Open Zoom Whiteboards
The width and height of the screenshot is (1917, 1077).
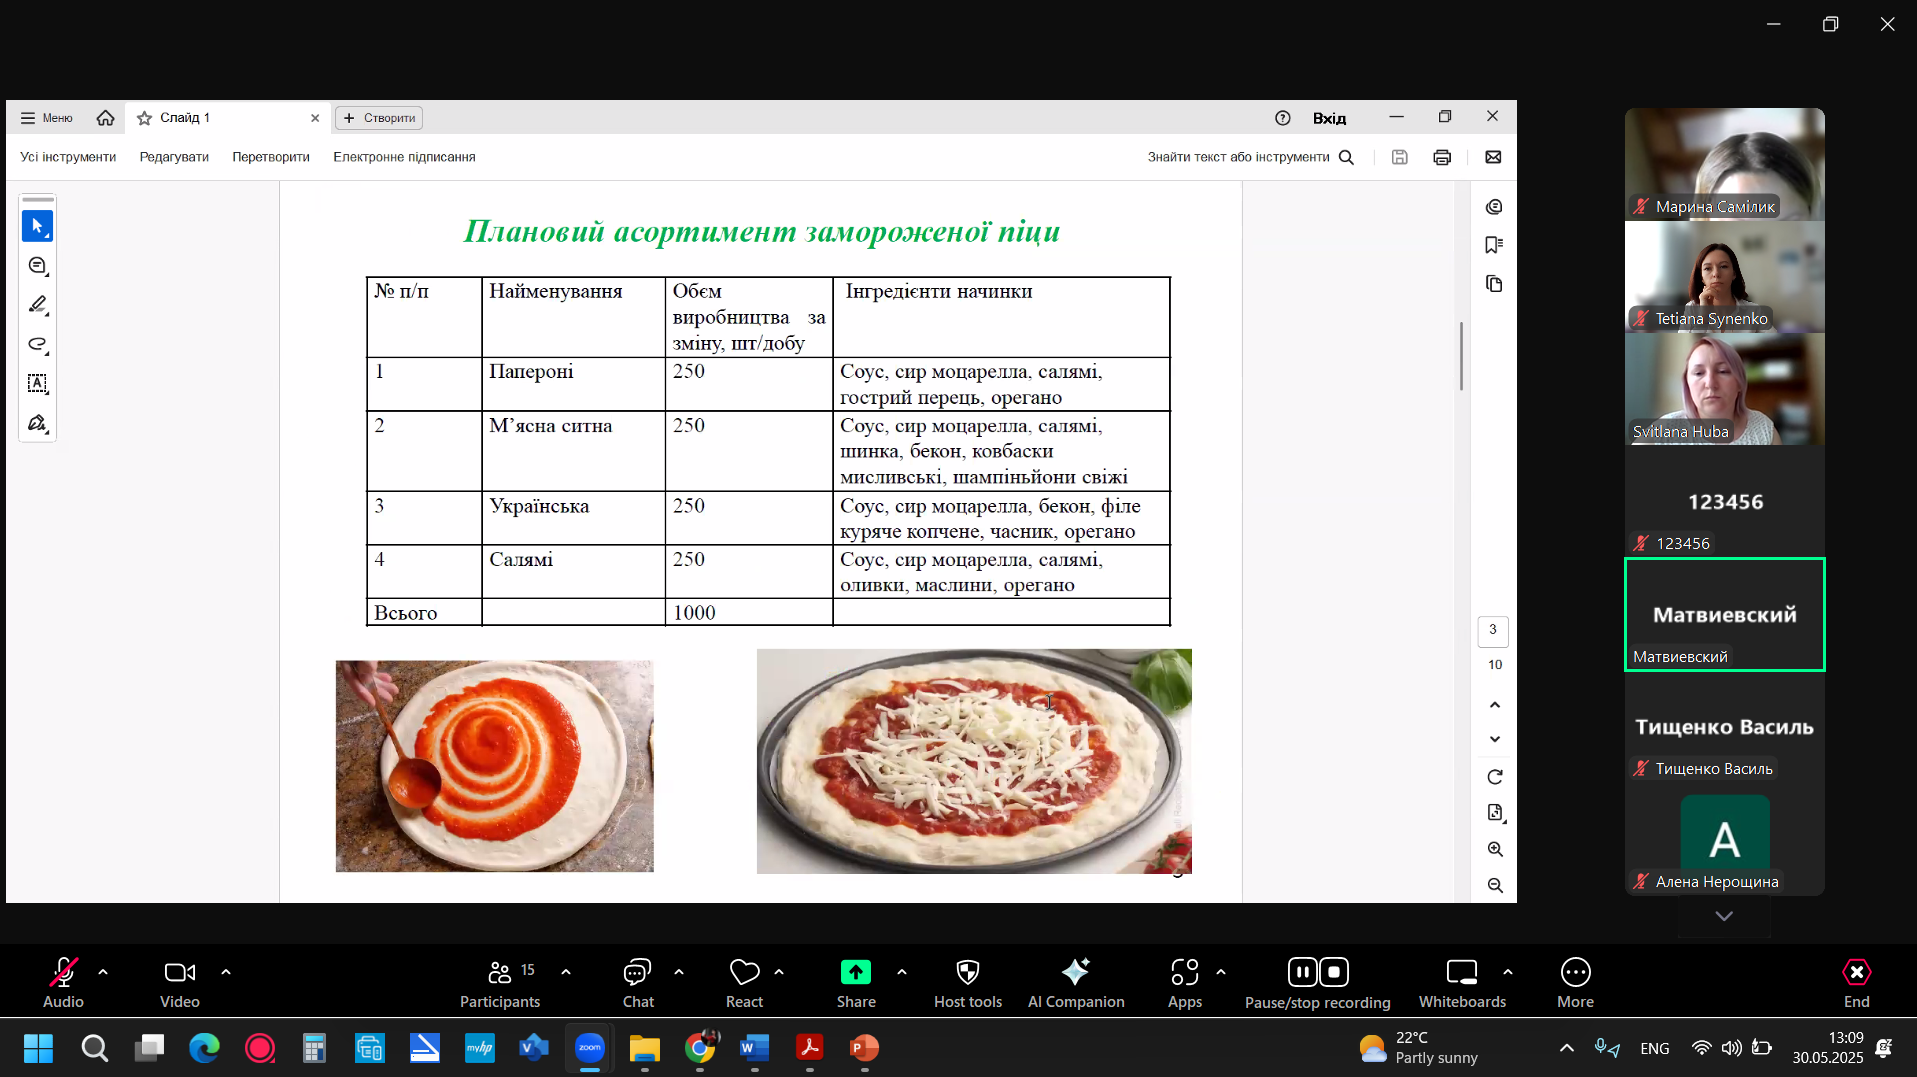[x=1462, y=983]
